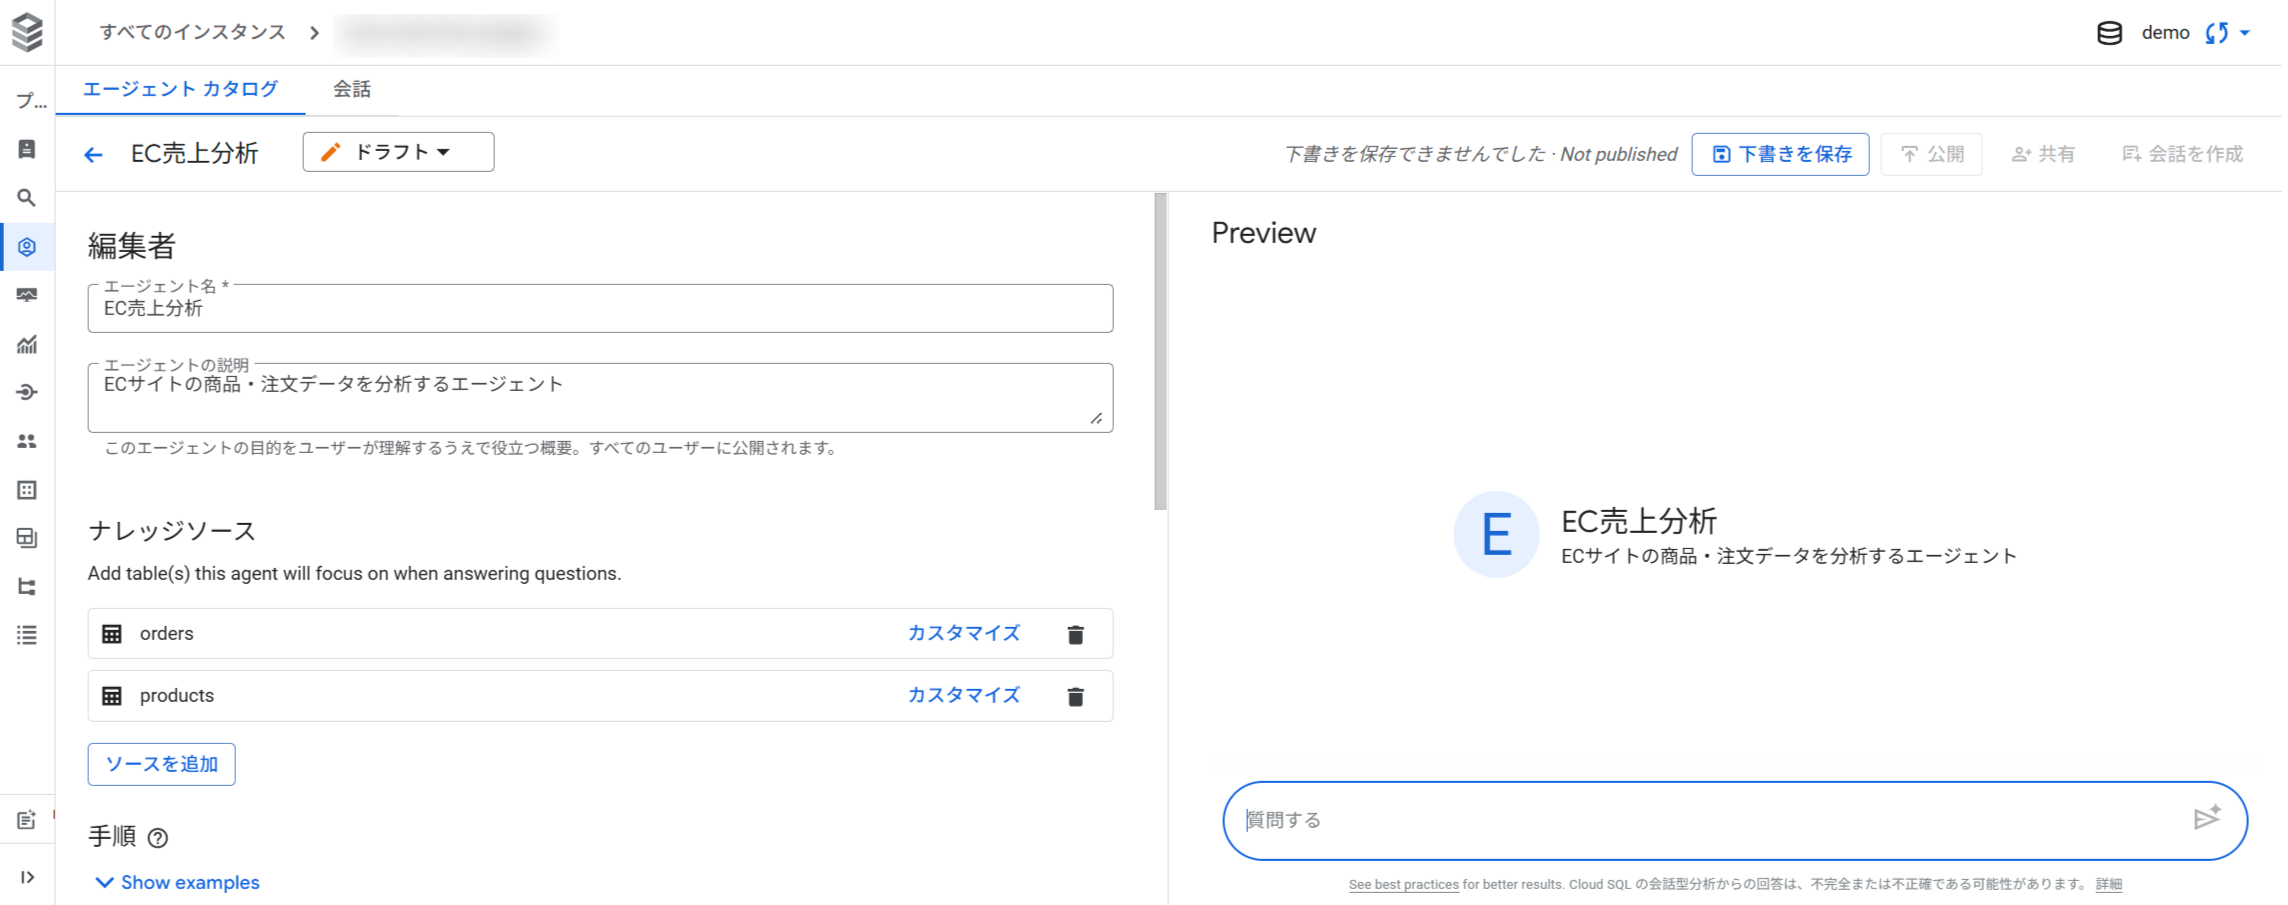Click カスタマイズ for the orders table
The image size is (2288, 905).
click(963, 633)
